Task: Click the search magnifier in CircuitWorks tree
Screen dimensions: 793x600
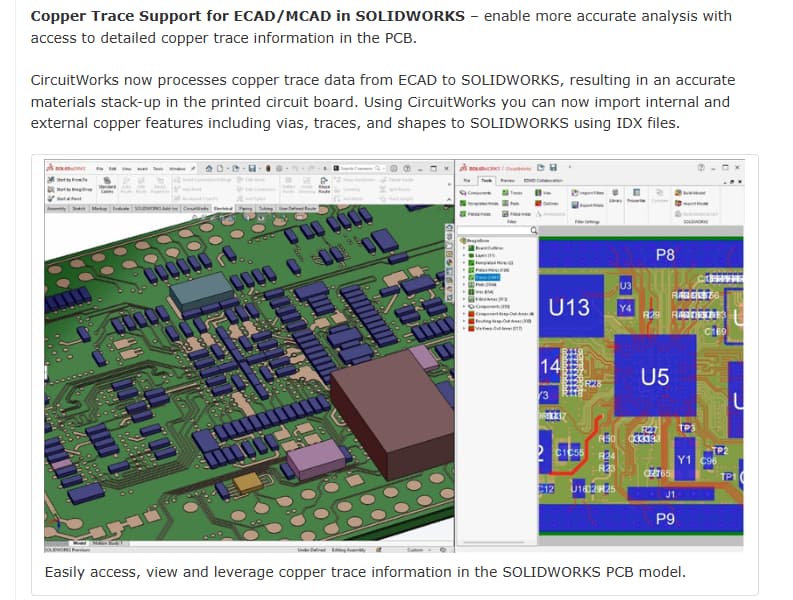Action: (534, 230)
